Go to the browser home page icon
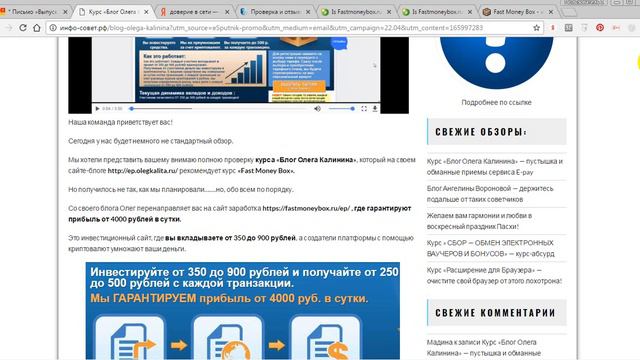The width and height of the screenshot is (640, 360). [37, 28]
